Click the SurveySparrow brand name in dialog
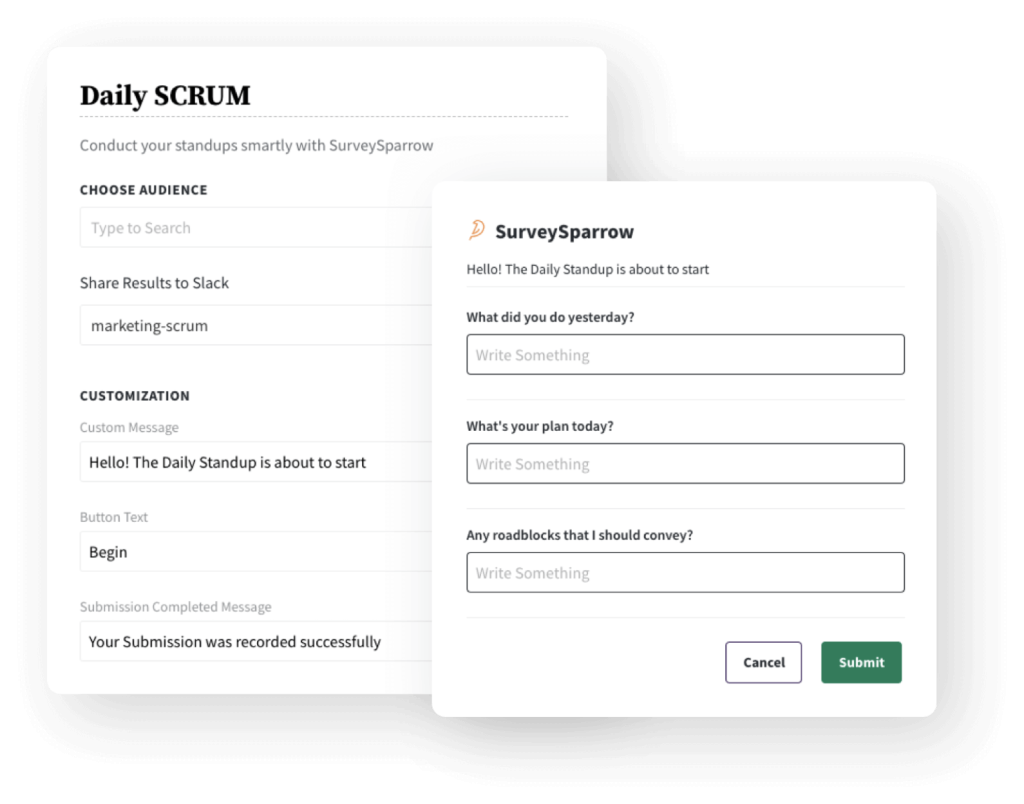This screenshot has width=1024, height=804. (x=564, y=232)
